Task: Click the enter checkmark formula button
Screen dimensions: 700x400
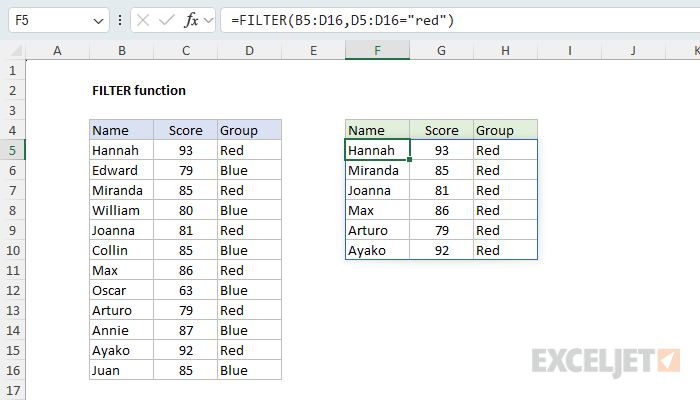Action: [167, 20]
